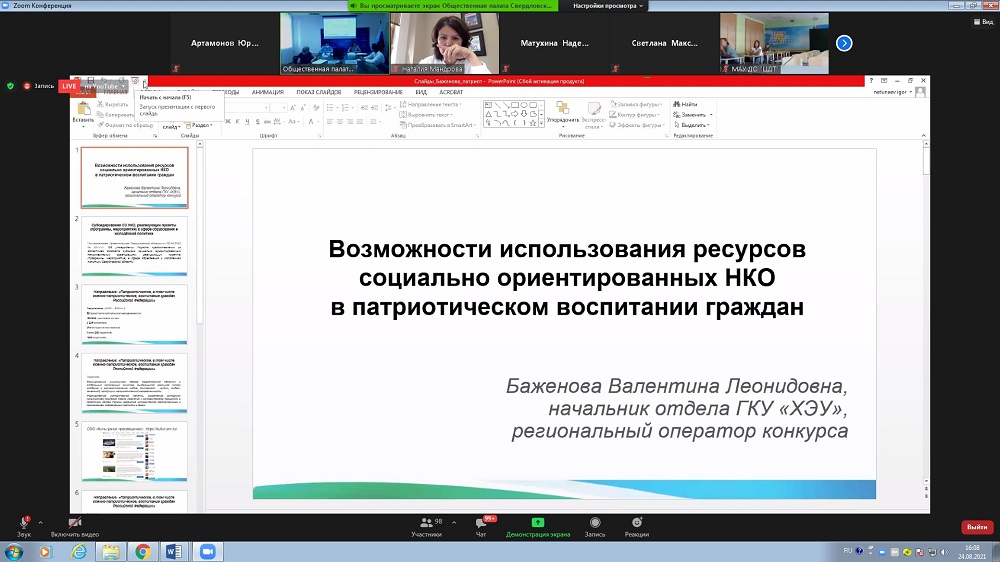Open Заливка фигуры shape fill
The height and width of the screenshot is (562, 1000).
pyautogui.click(x=636, y=104)
